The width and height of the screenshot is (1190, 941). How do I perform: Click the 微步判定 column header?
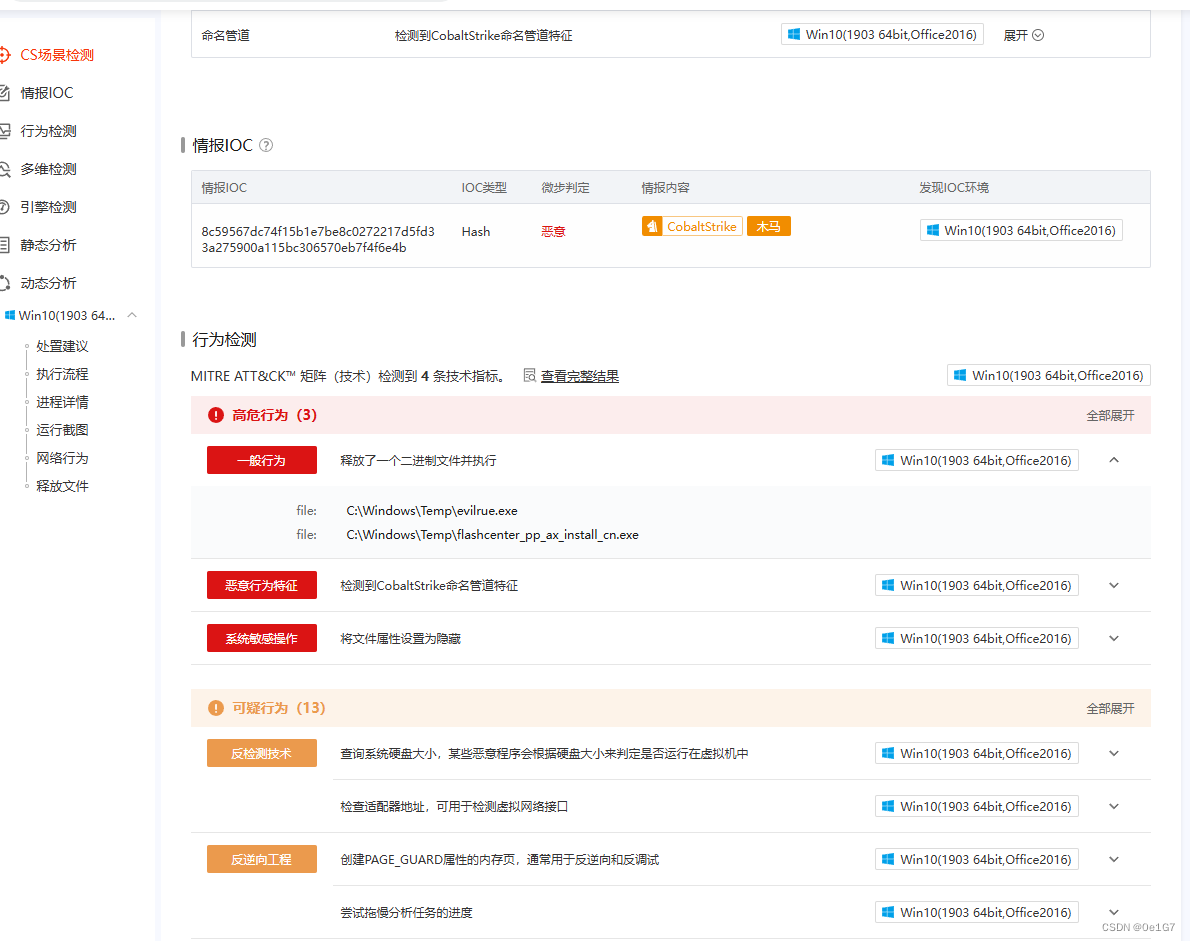coord(565,187)
